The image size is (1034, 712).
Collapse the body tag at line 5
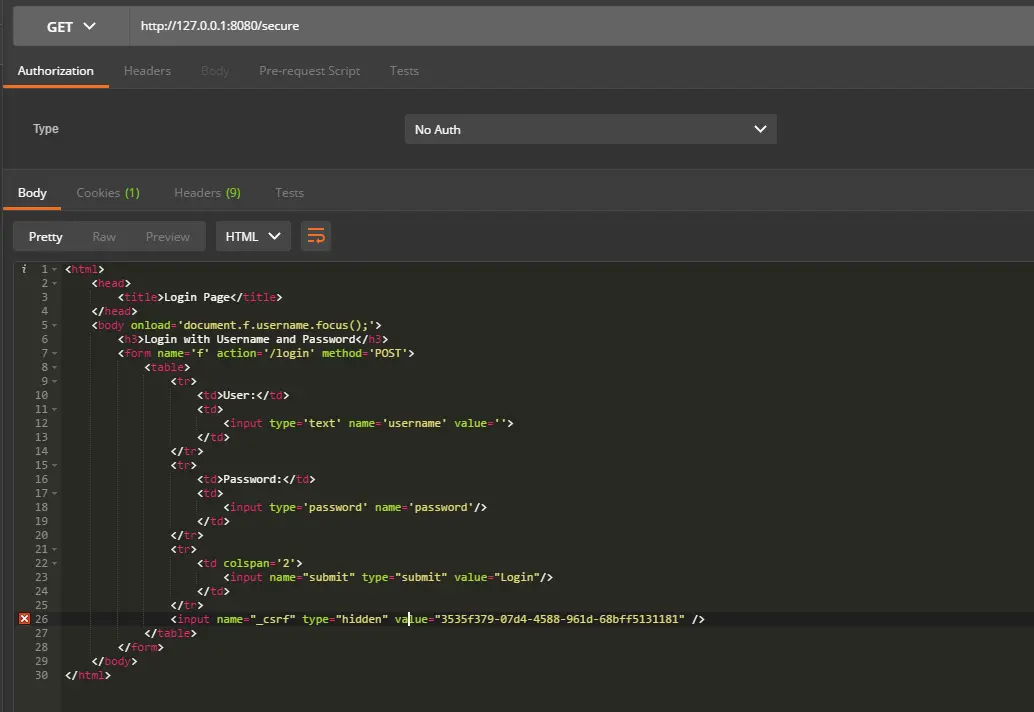pyautogui.click(x=54, y=326)
